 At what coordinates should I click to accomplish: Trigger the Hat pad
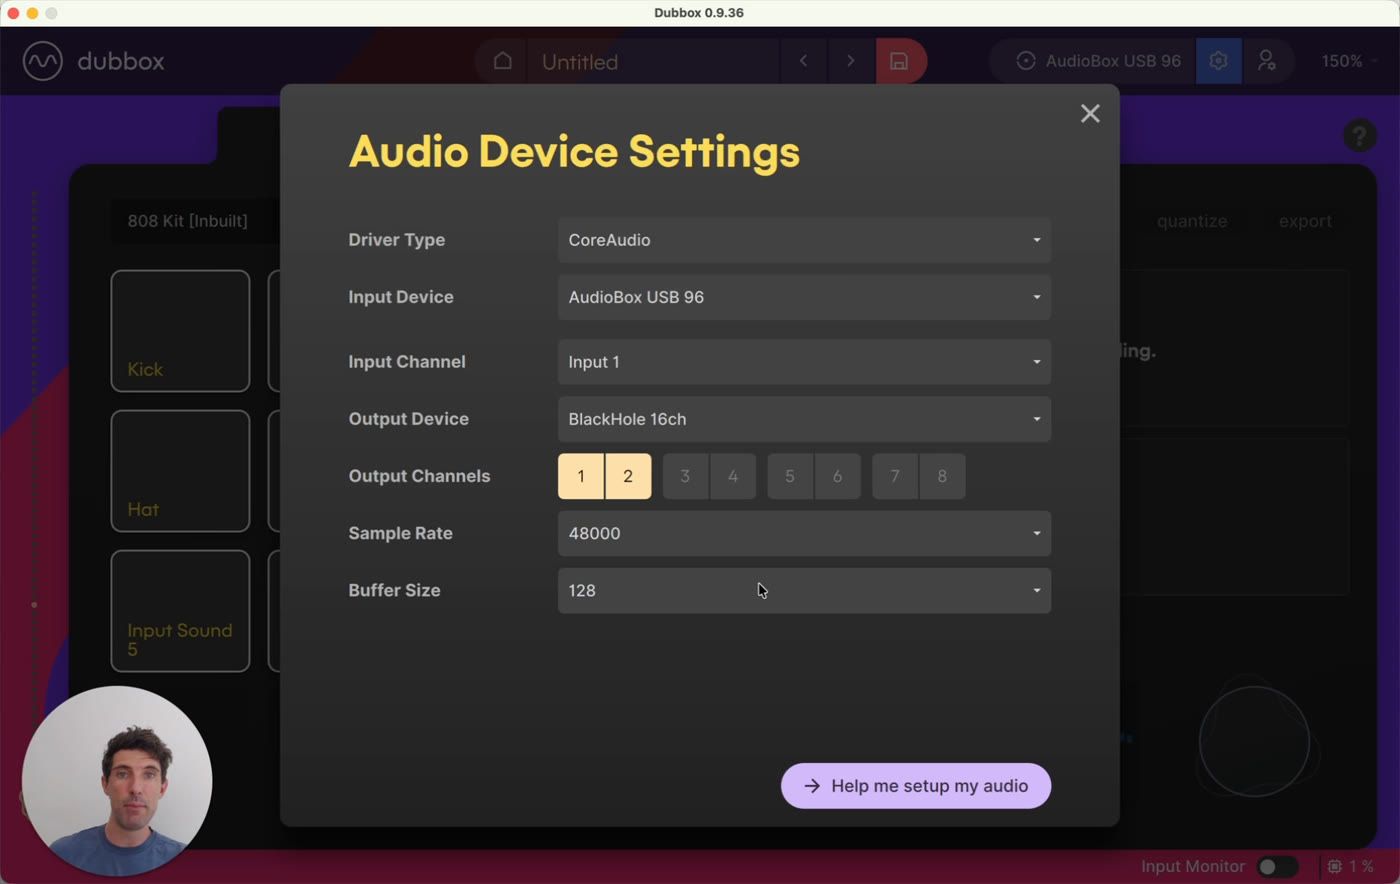tap(180, 471)
